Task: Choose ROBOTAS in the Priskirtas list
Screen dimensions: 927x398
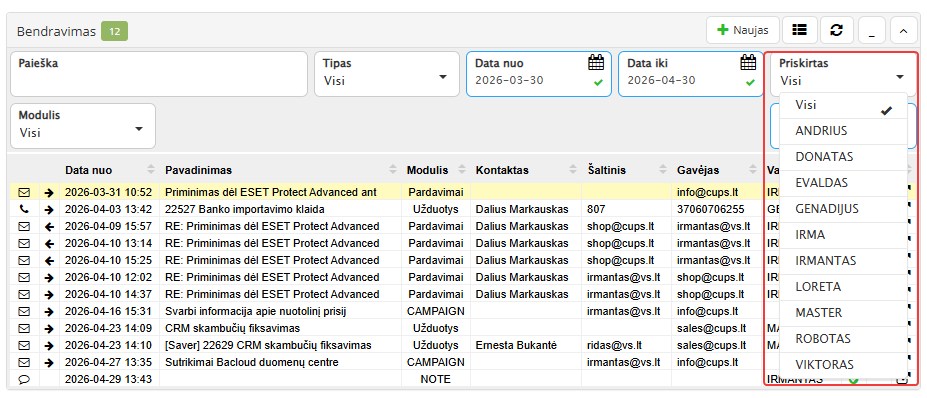Action: point(844,339)
